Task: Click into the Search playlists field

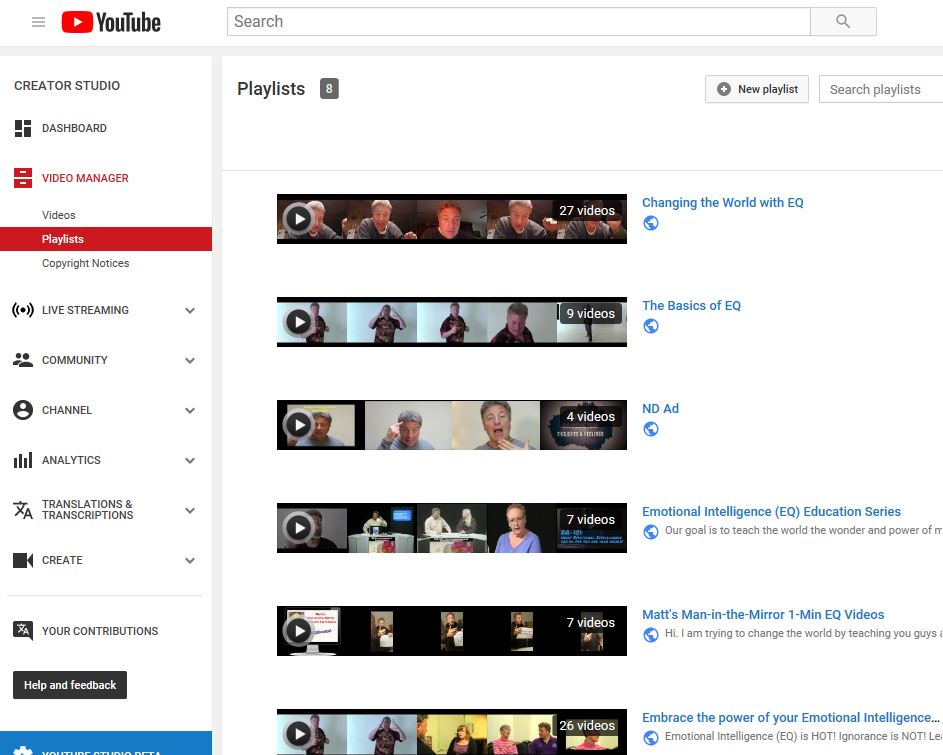Action: [x=882, y=89]
